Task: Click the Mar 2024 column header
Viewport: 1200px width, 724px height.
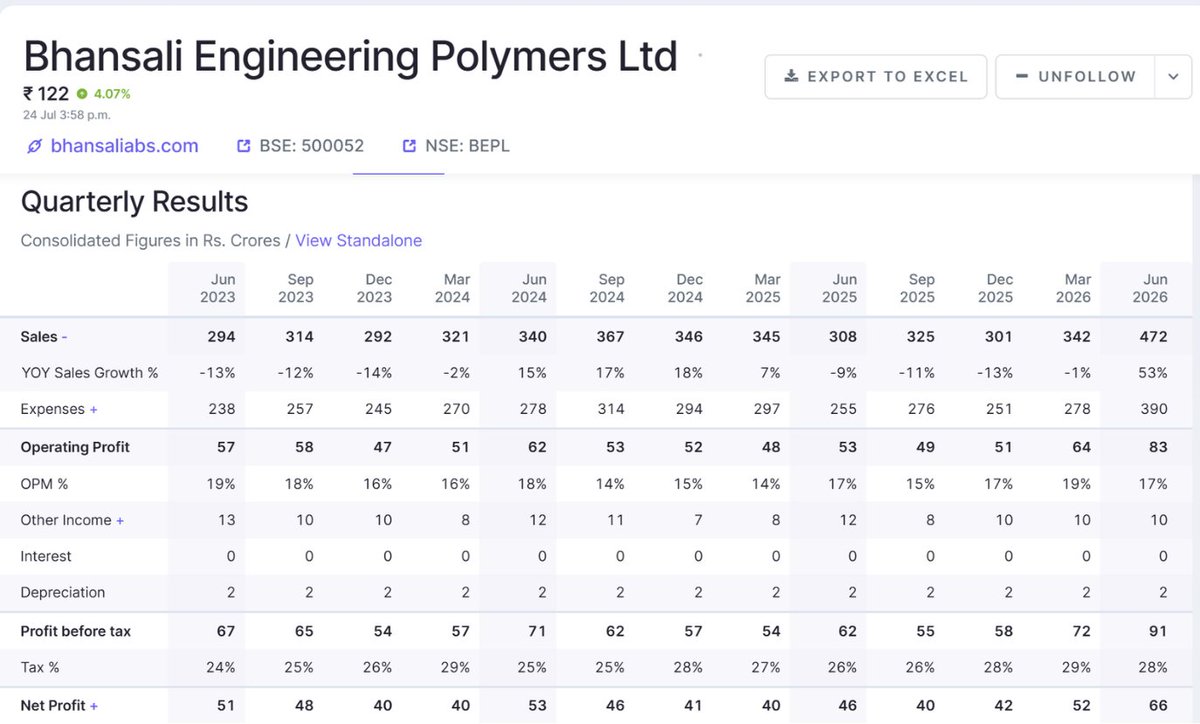Action: [451, 288]
